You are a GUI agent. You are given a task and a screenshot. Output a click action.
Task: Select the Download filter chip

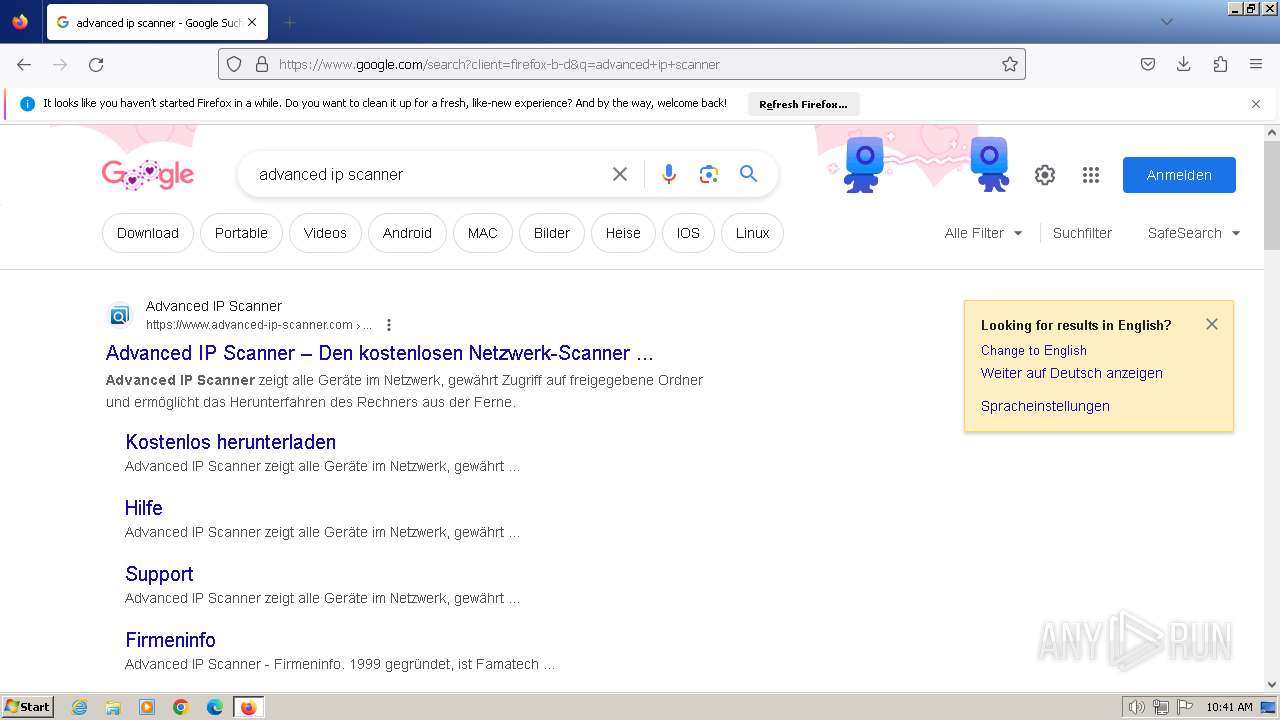pos(148,233)
